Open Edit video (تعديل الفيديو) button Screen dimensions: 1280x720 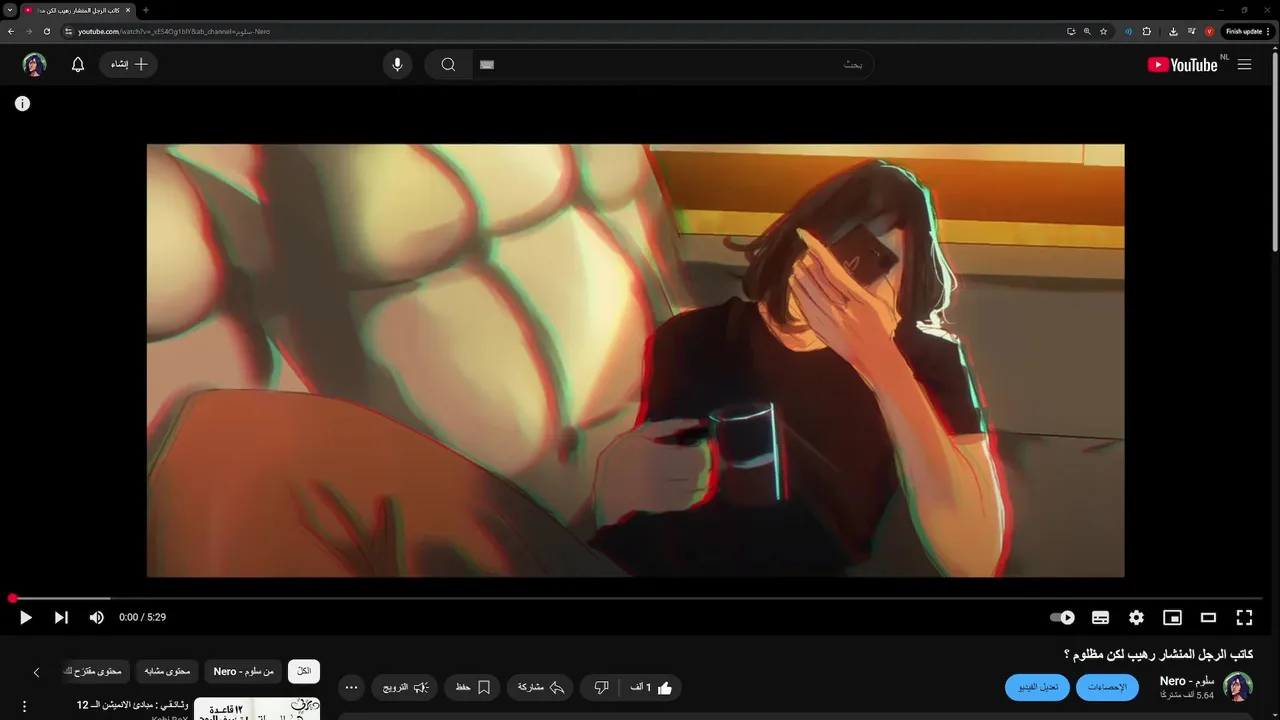coord(1037,687)
